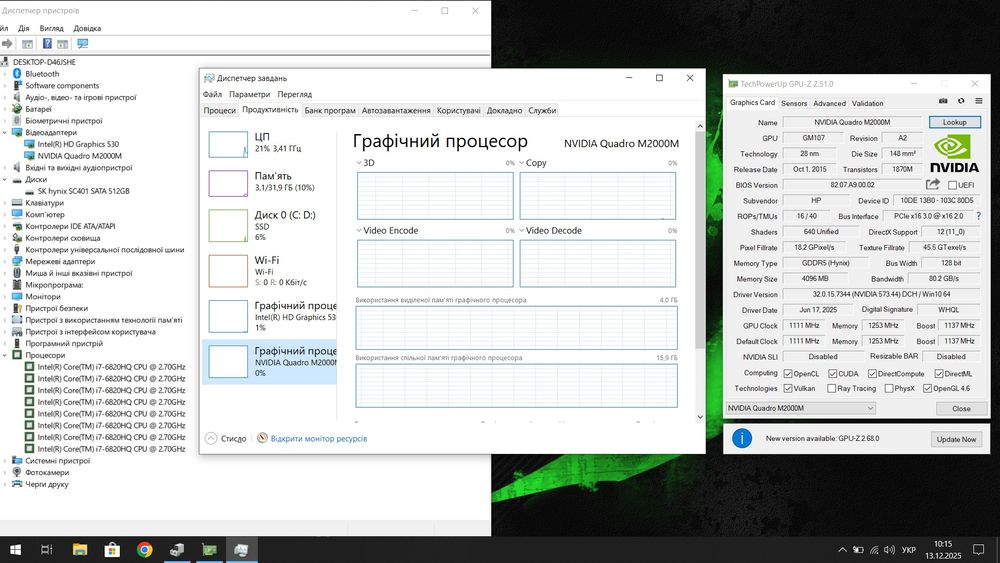The width and height of the screenshot is (1000, 563).
Task: Collapse the Диски tree node
Action: [x=5, y=179]
